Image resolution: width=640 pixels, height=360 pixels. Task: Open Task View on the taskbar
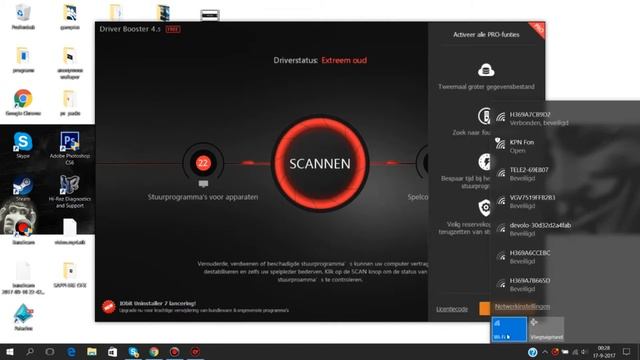point(50,352)
